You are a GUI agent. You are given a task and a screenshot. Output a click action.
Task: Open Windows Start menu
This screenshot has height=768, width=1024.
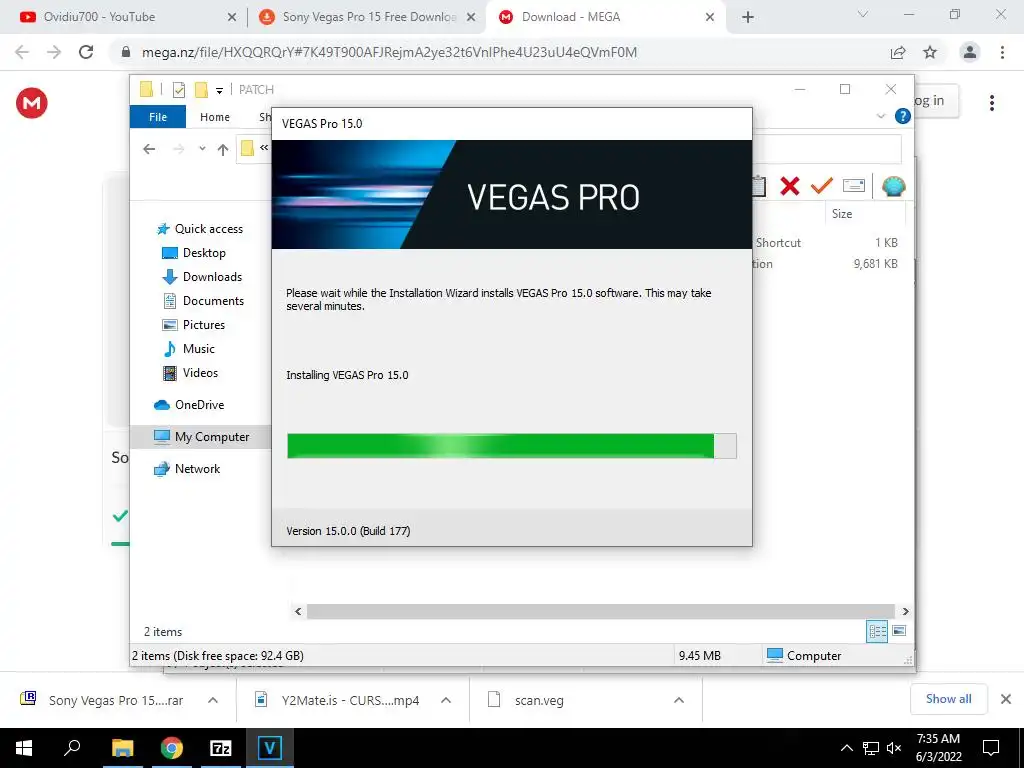pyautogui.click(x=24, y=748)
